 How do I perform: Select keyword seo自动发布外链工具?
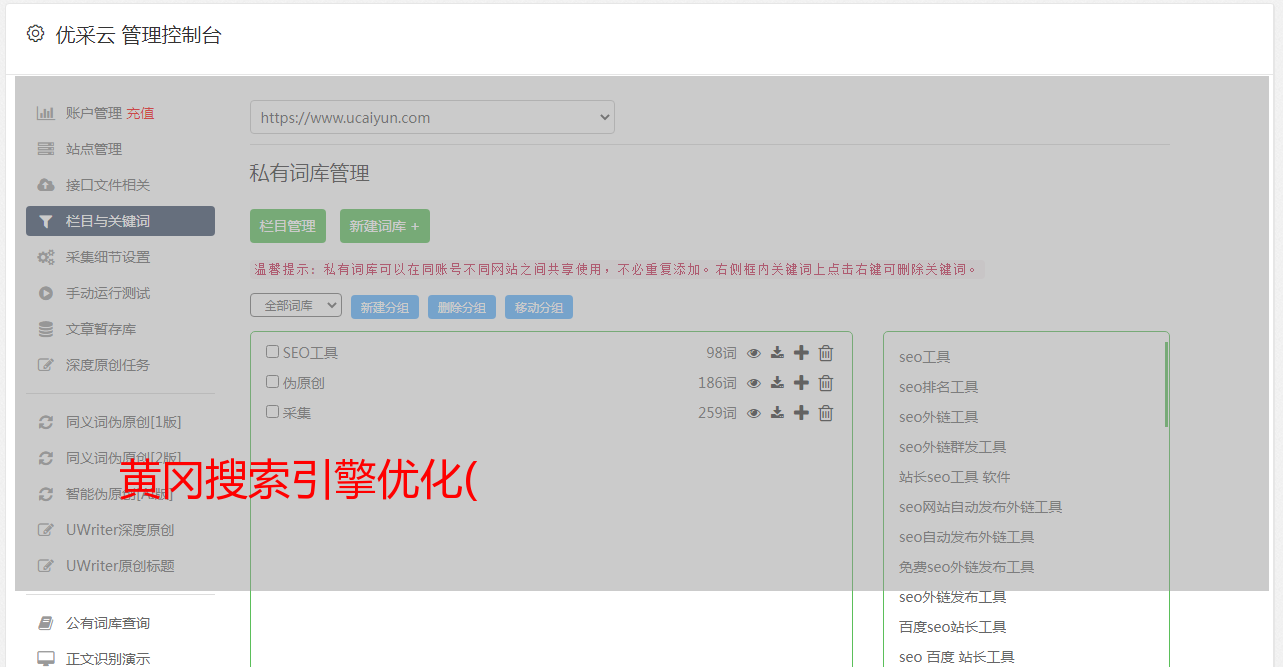point(966,537)
